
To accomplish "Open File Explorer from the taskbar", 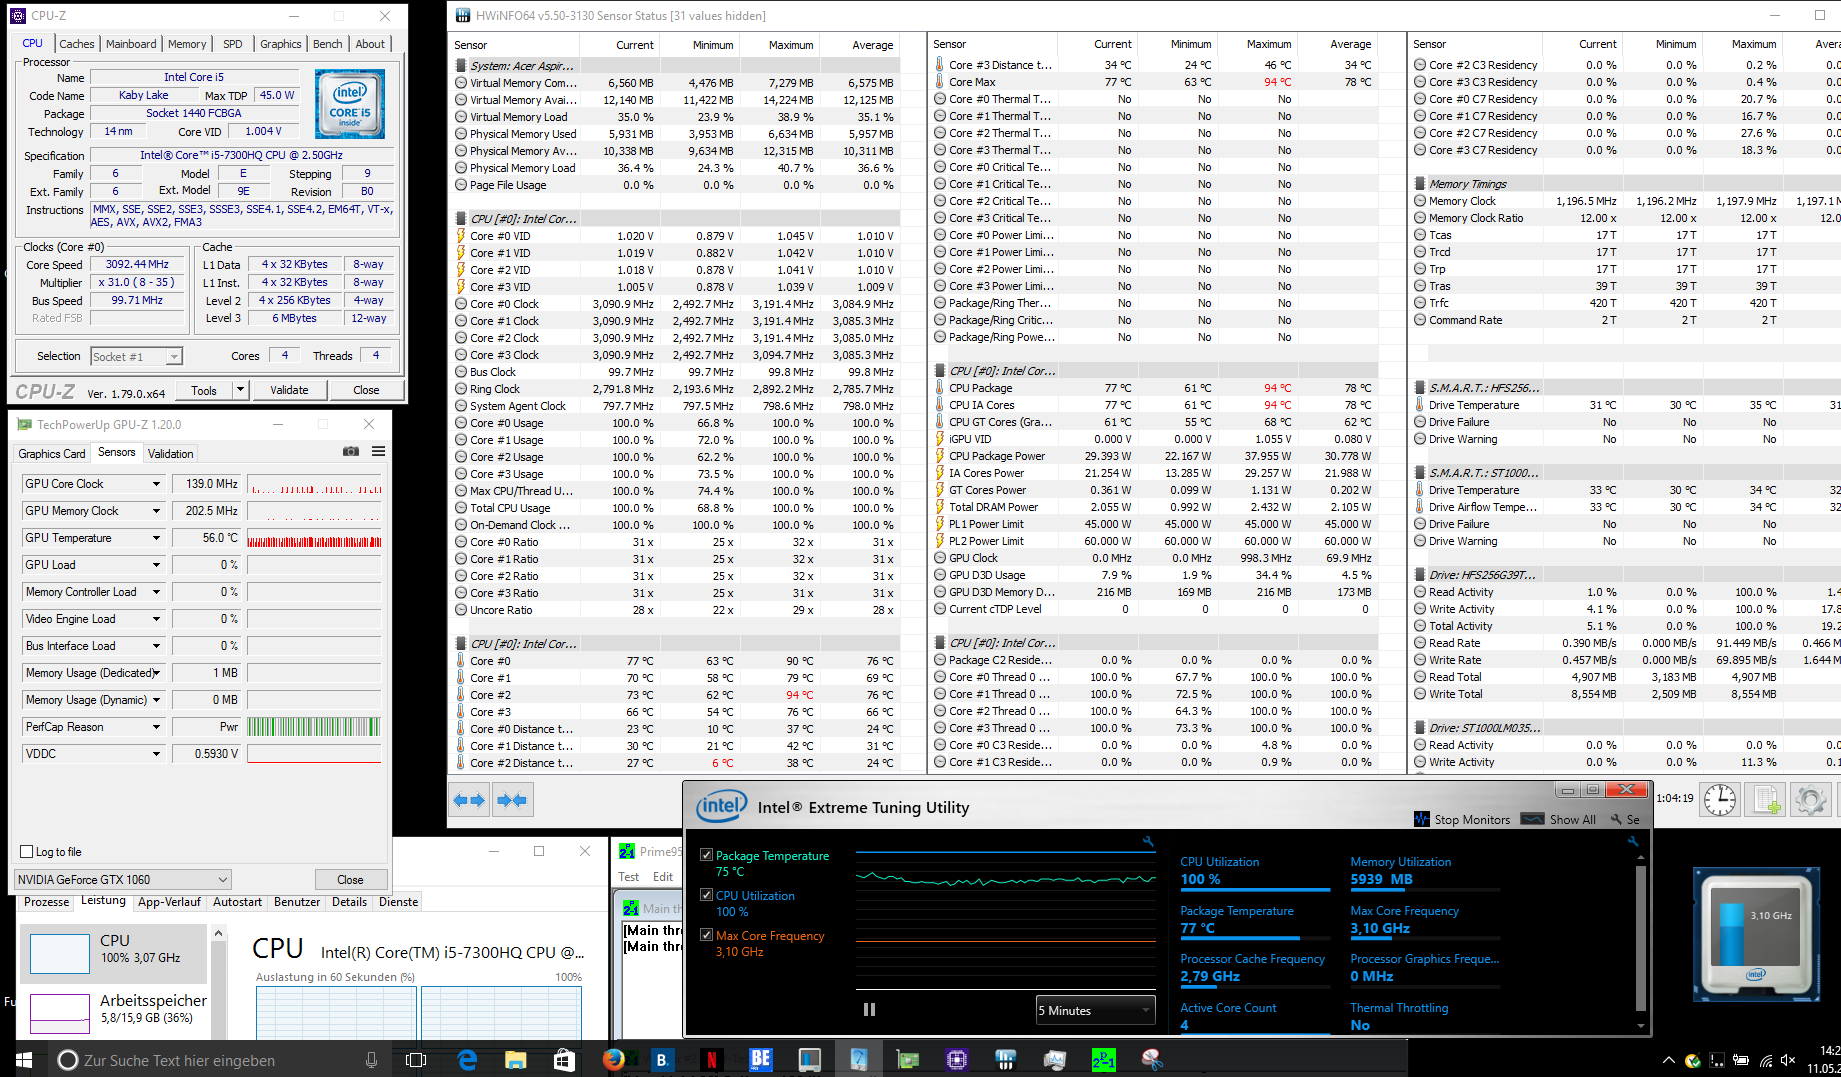I will tap(516, 1059).
